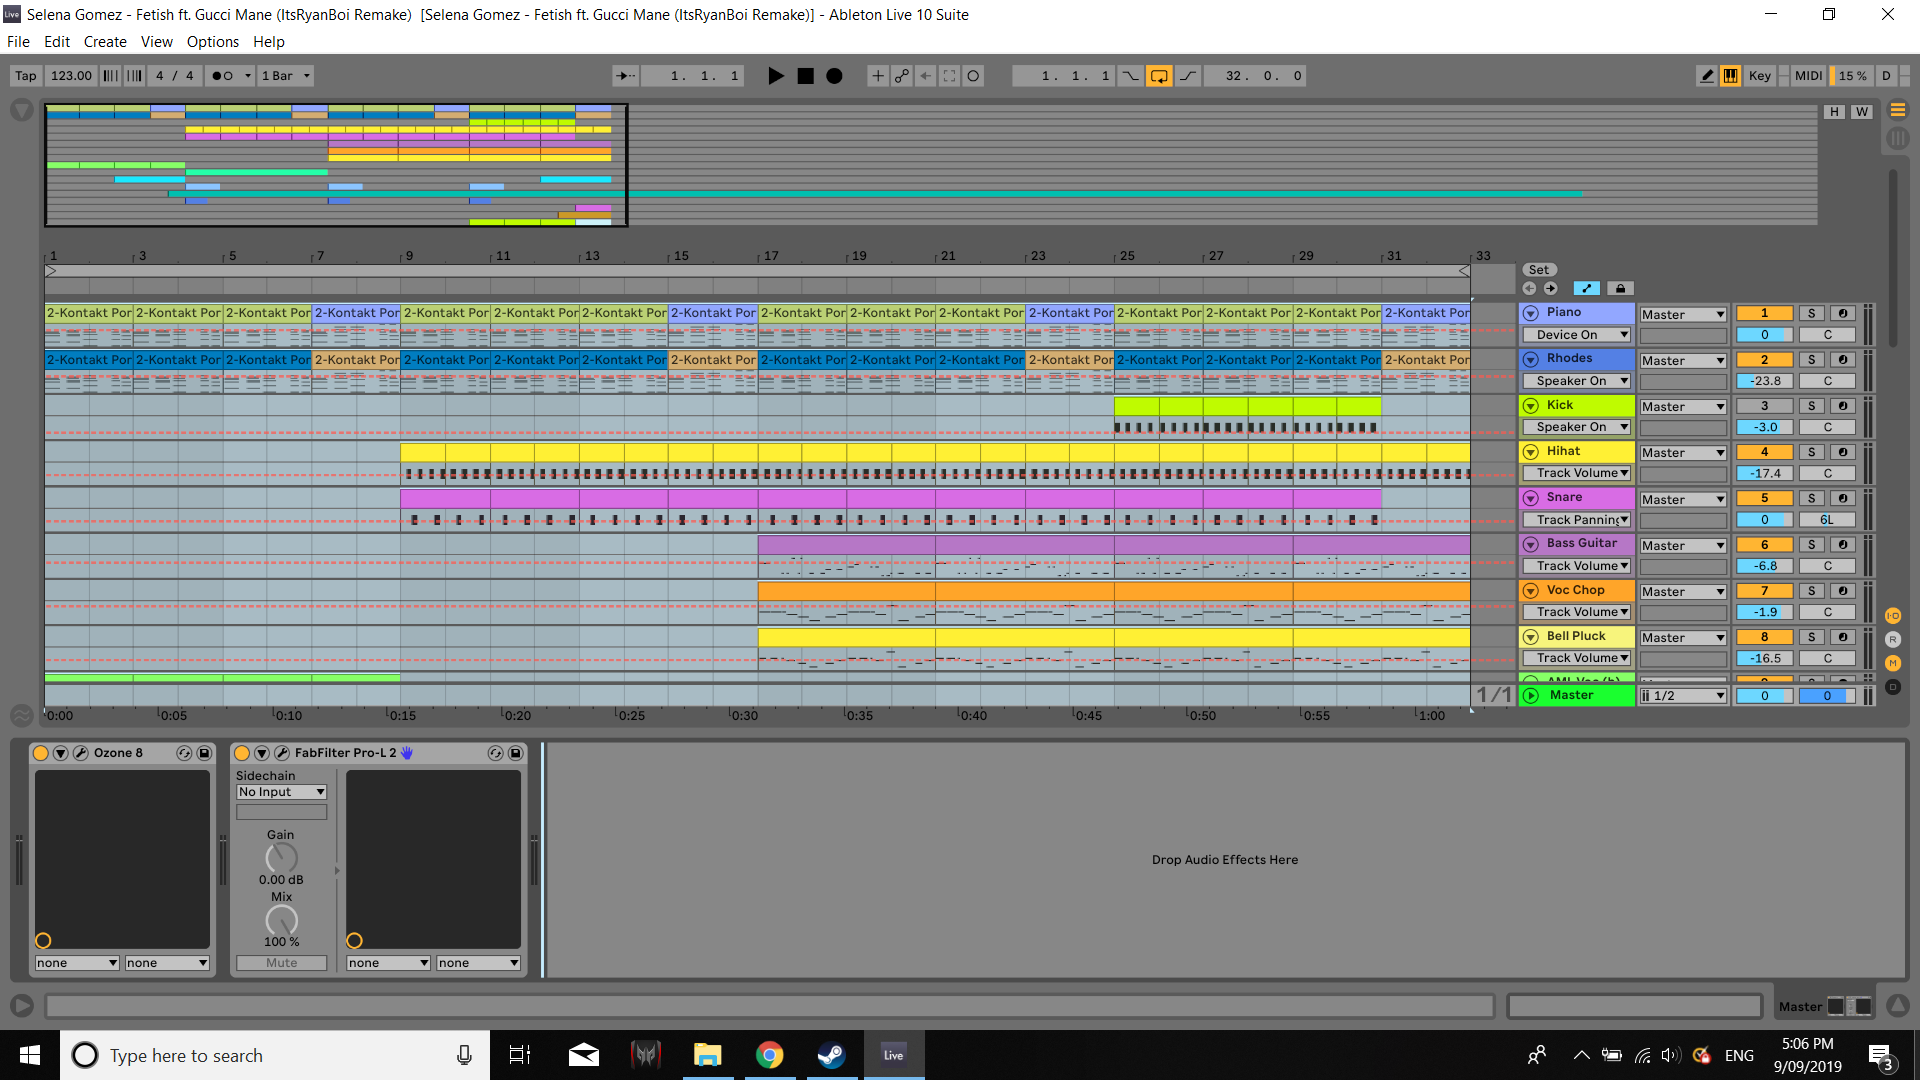Open Sidechain No Input dropdown

281,792
